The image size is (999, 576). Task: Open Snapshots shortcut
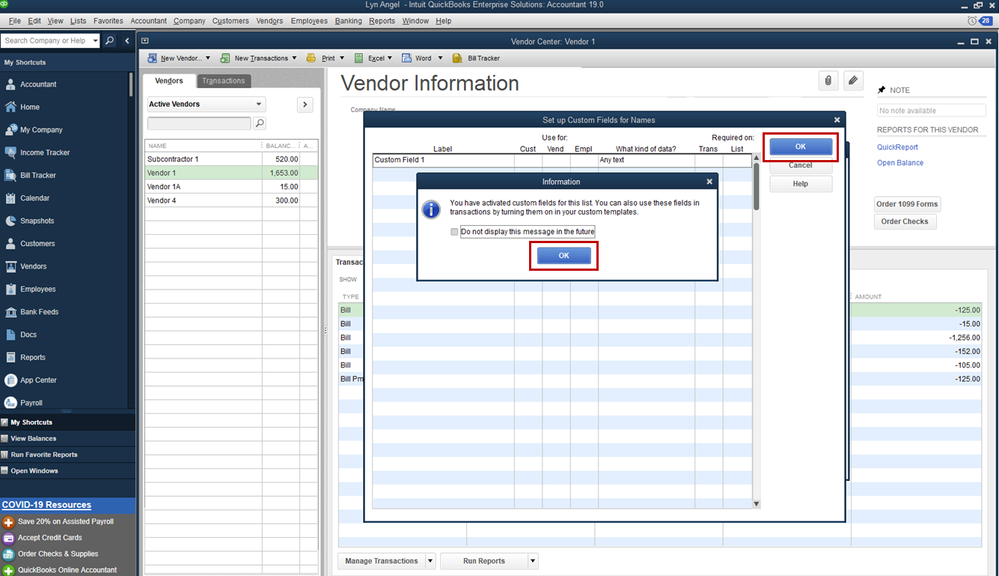[x=37, y=221]
